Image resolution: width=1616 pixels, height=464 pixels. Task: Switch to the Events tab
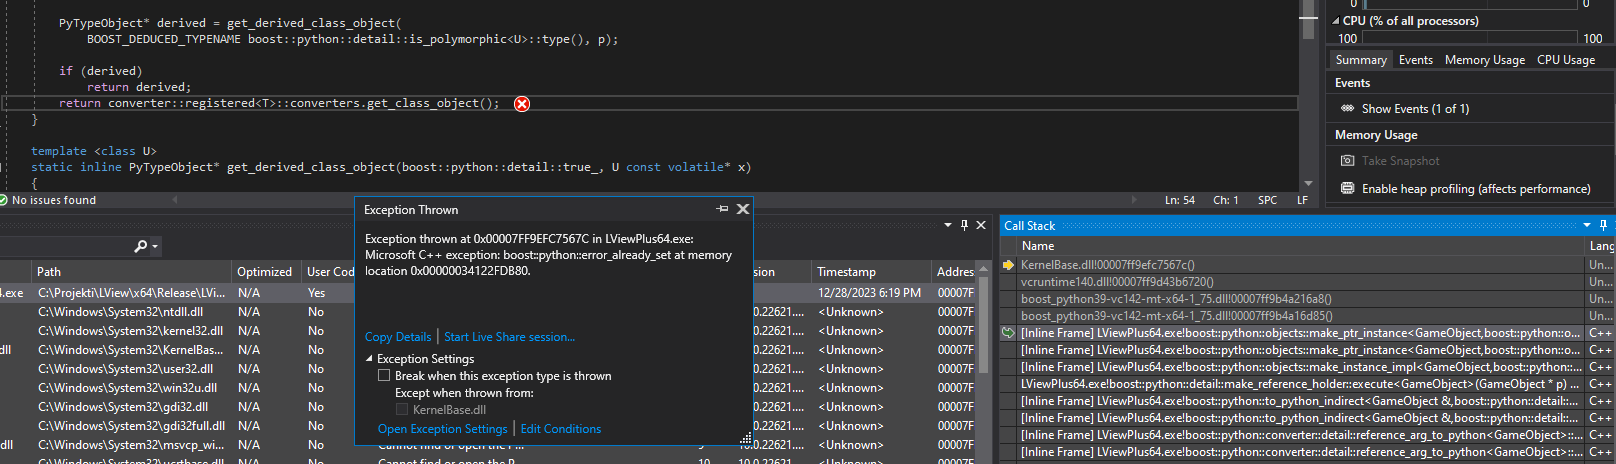tap(1415, 60)
